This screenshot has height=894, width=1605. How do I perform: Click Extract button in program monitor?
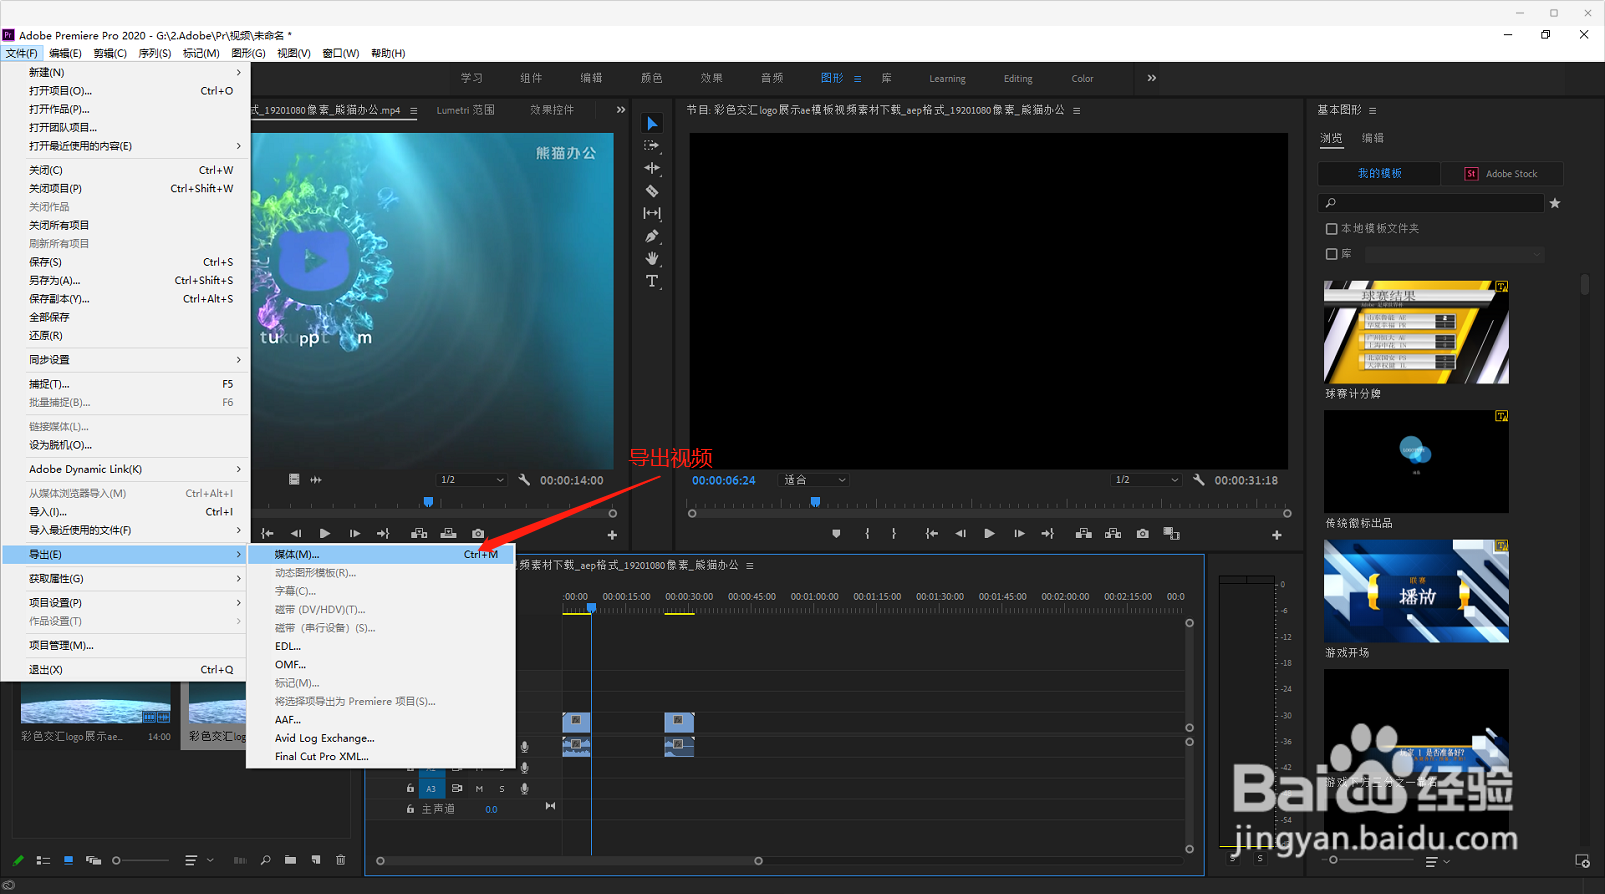(x=1112, y=534)
